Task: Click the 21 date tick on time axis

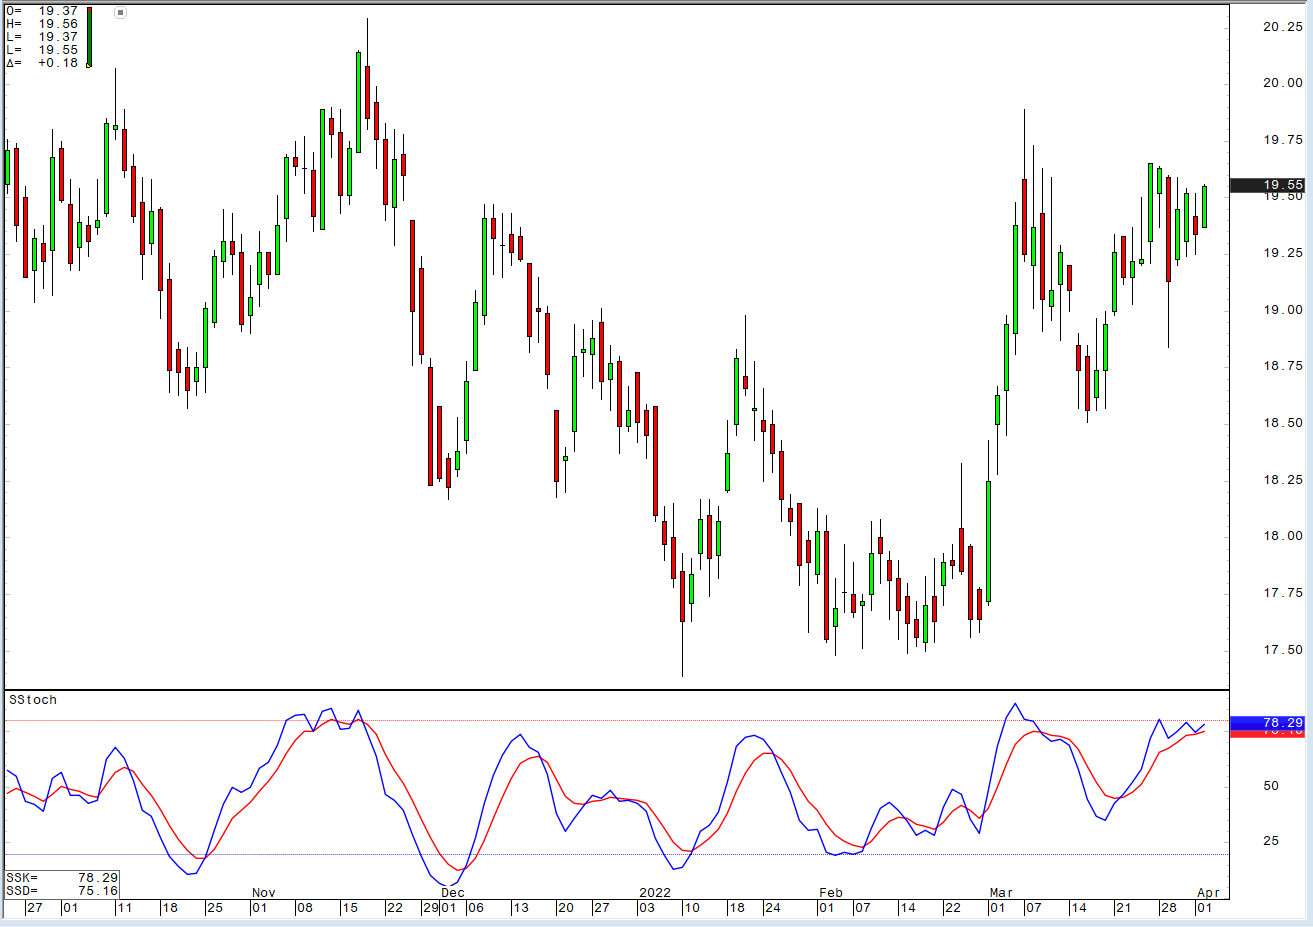Action: point(1124,908)
